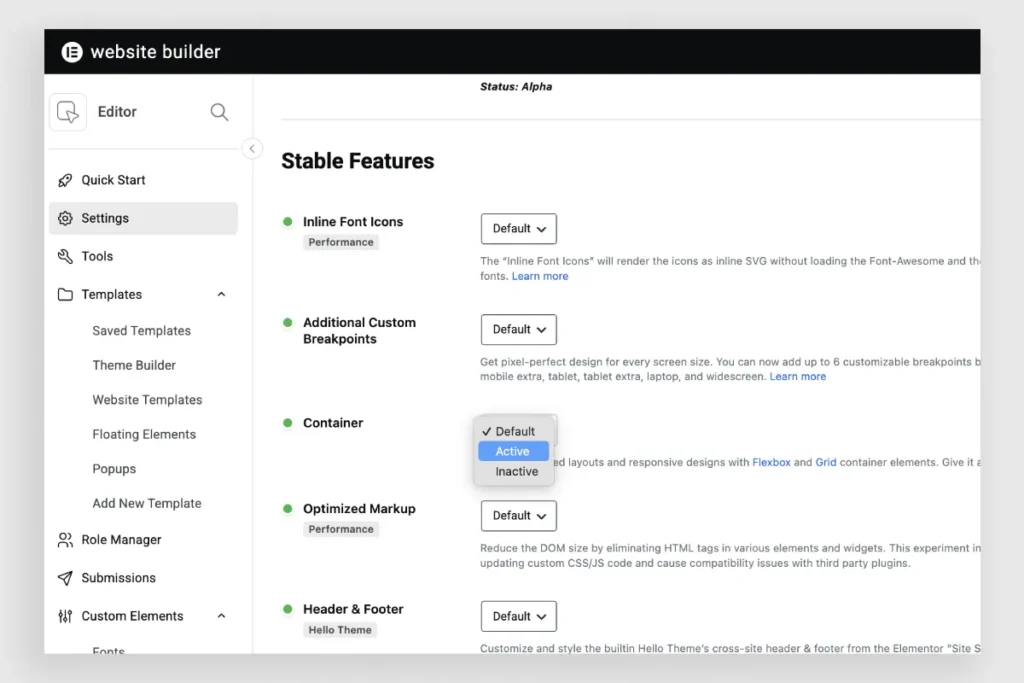Screen dimensions: 1024x683
Task: Open the Optimized Markup Default dropdown
Action: (x=519, y=516)
